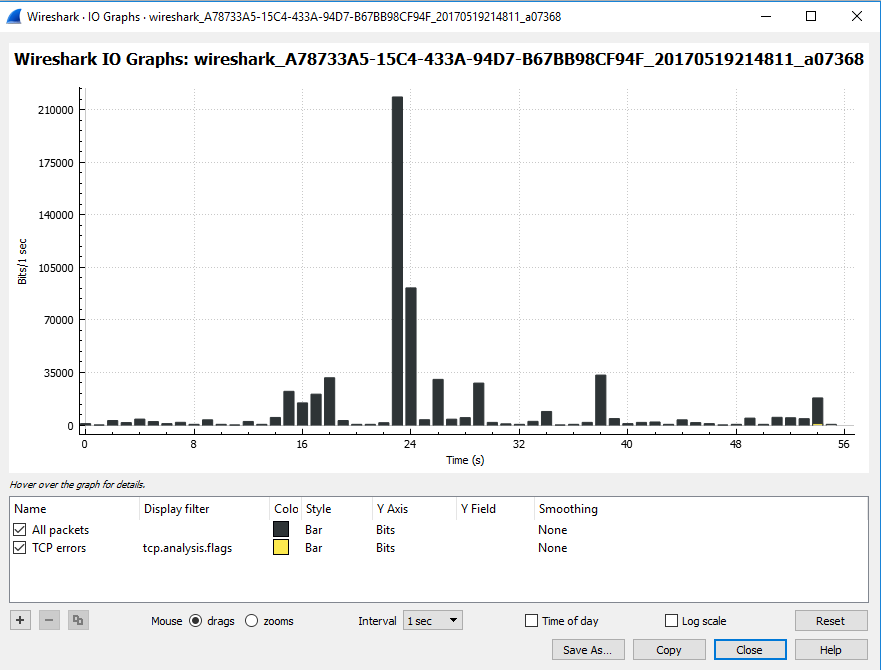Remove the selected graph with the minus button
Viewport: 881px width, 670px height.
click(x=49, y=621)
